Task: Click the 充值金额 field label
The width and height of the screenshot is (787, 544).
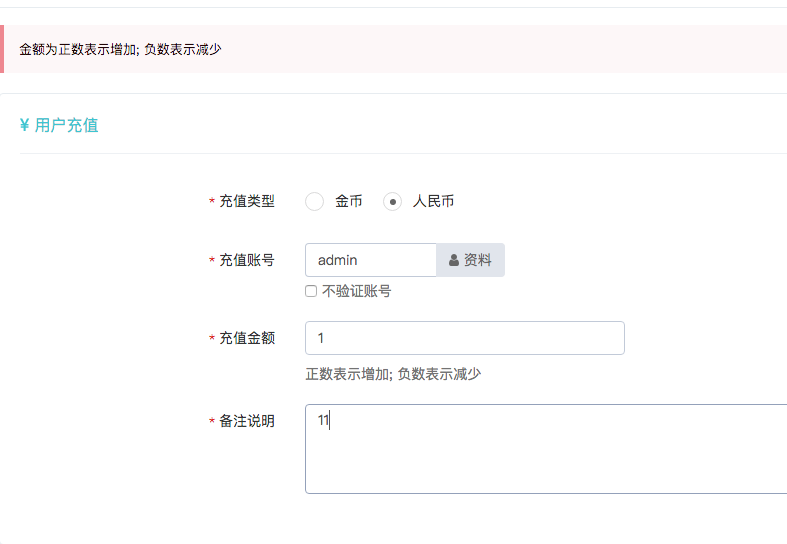Action: tap(247, 338)
